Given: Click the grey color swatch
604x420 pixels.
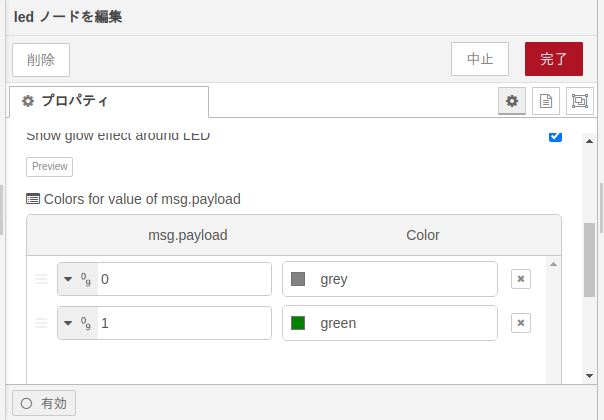Looking at the screenshot, I should [298, 279].
